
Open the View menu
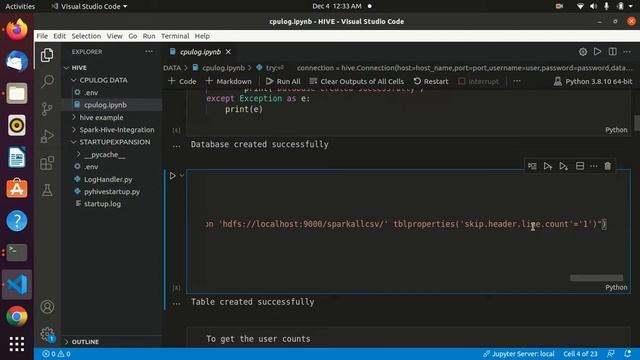click(114, 36)
